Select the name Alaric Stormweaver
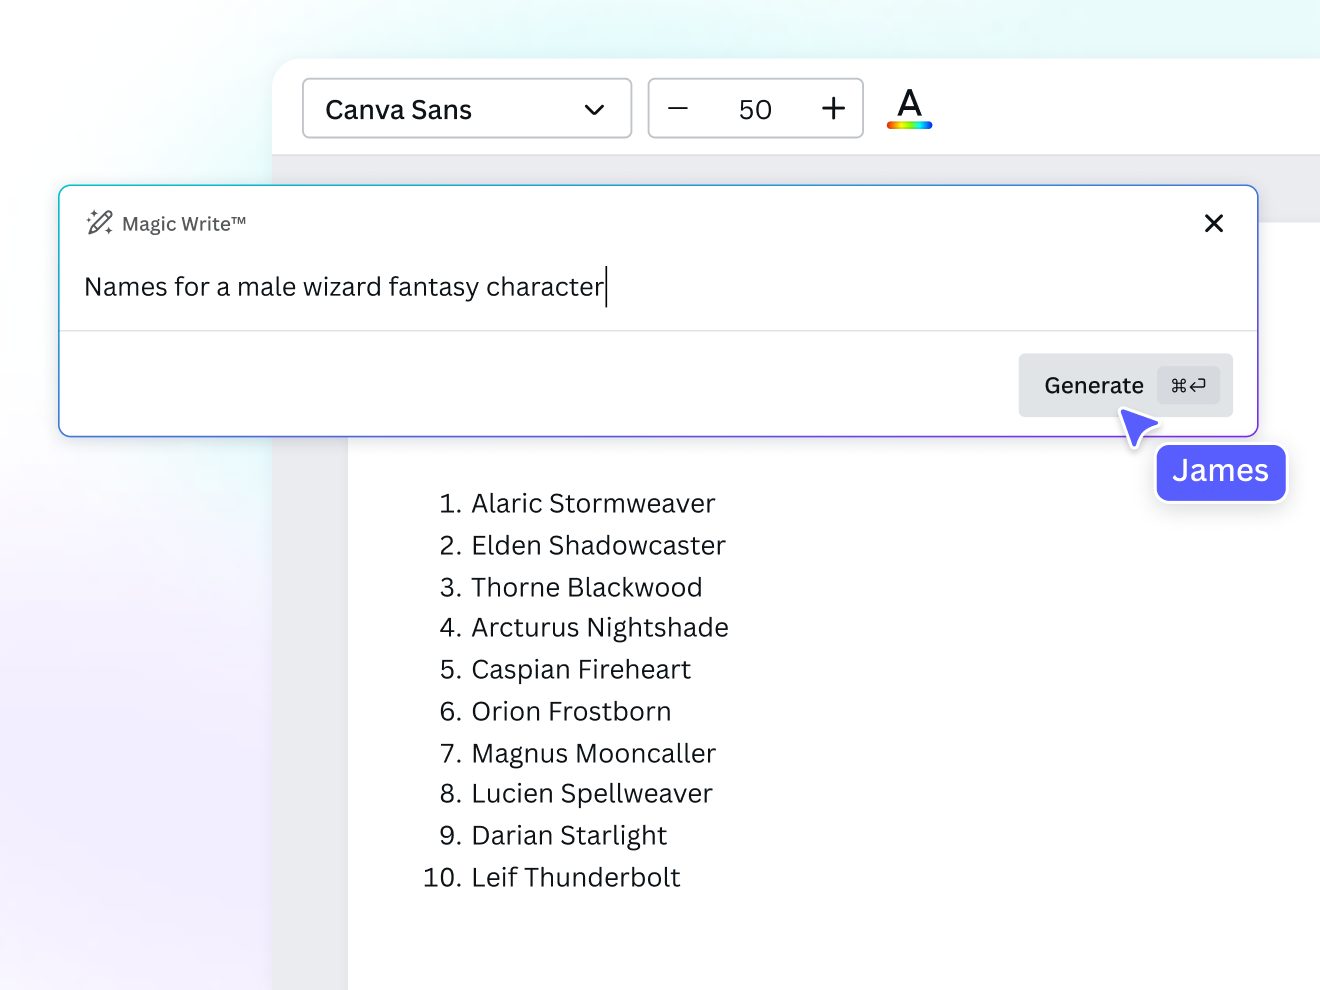 (593, 503)
